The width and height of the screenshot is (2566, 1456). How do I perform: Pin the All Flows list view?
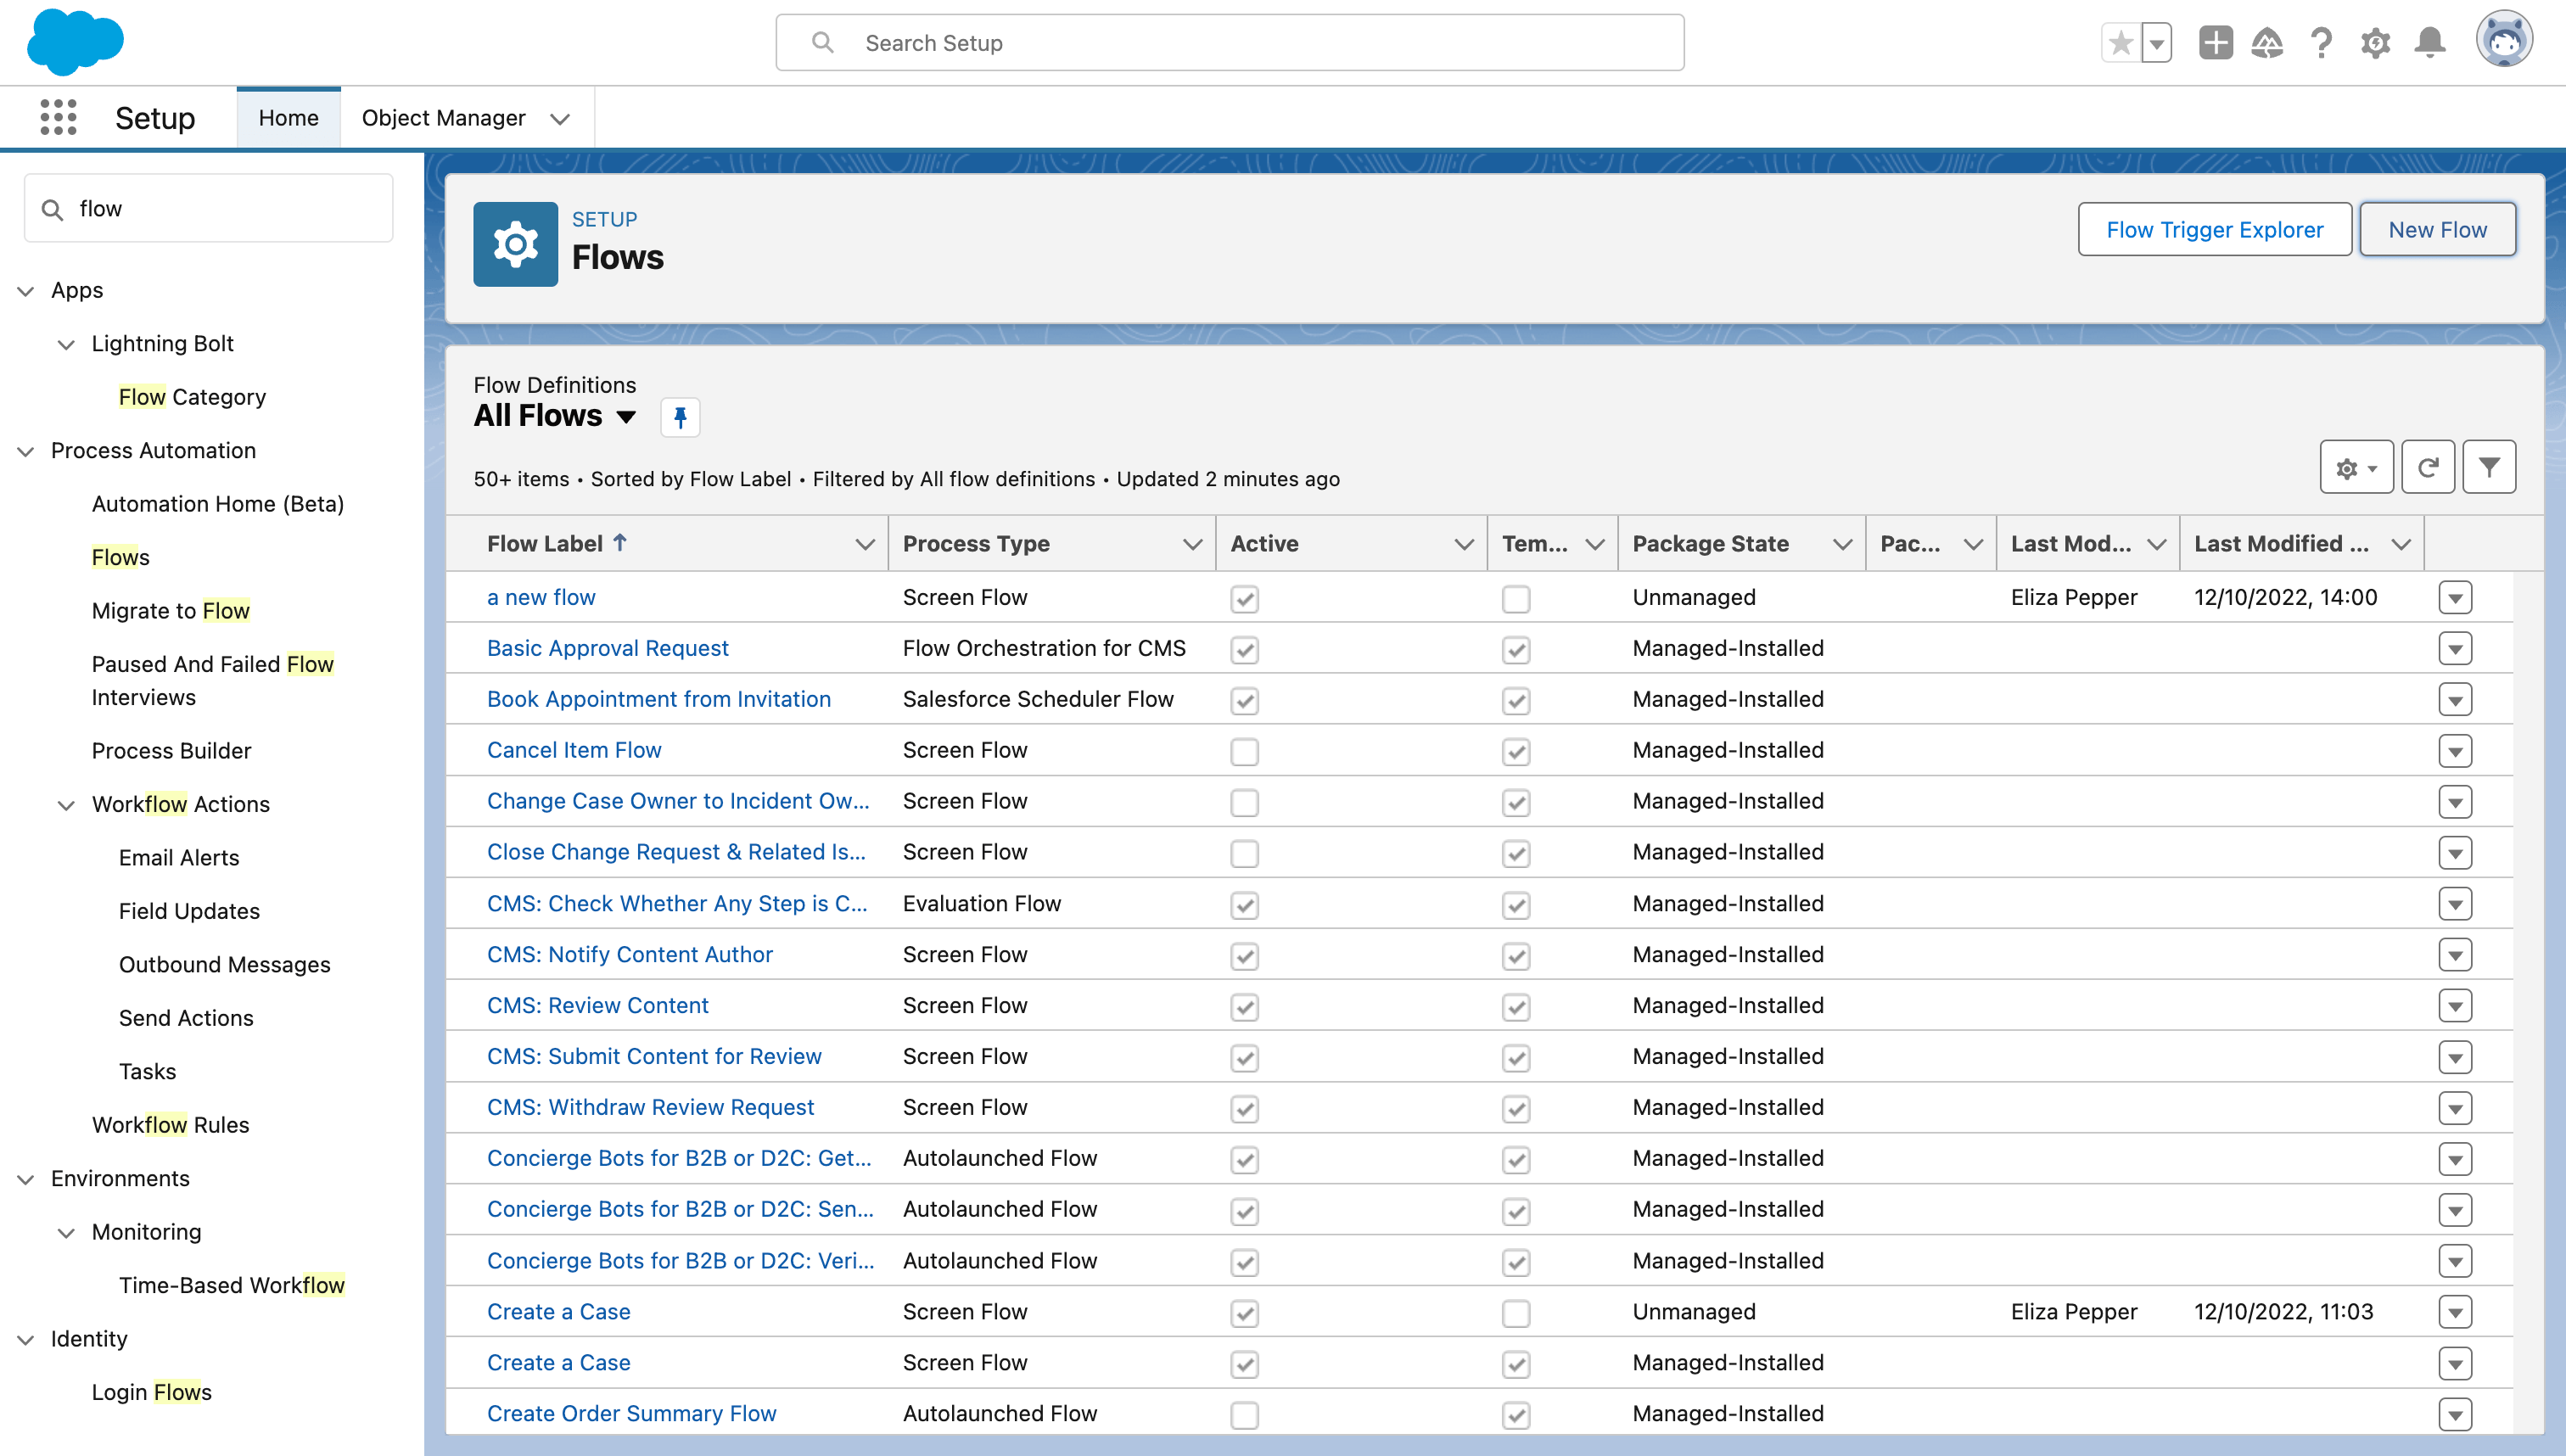[x=680, y=417]
